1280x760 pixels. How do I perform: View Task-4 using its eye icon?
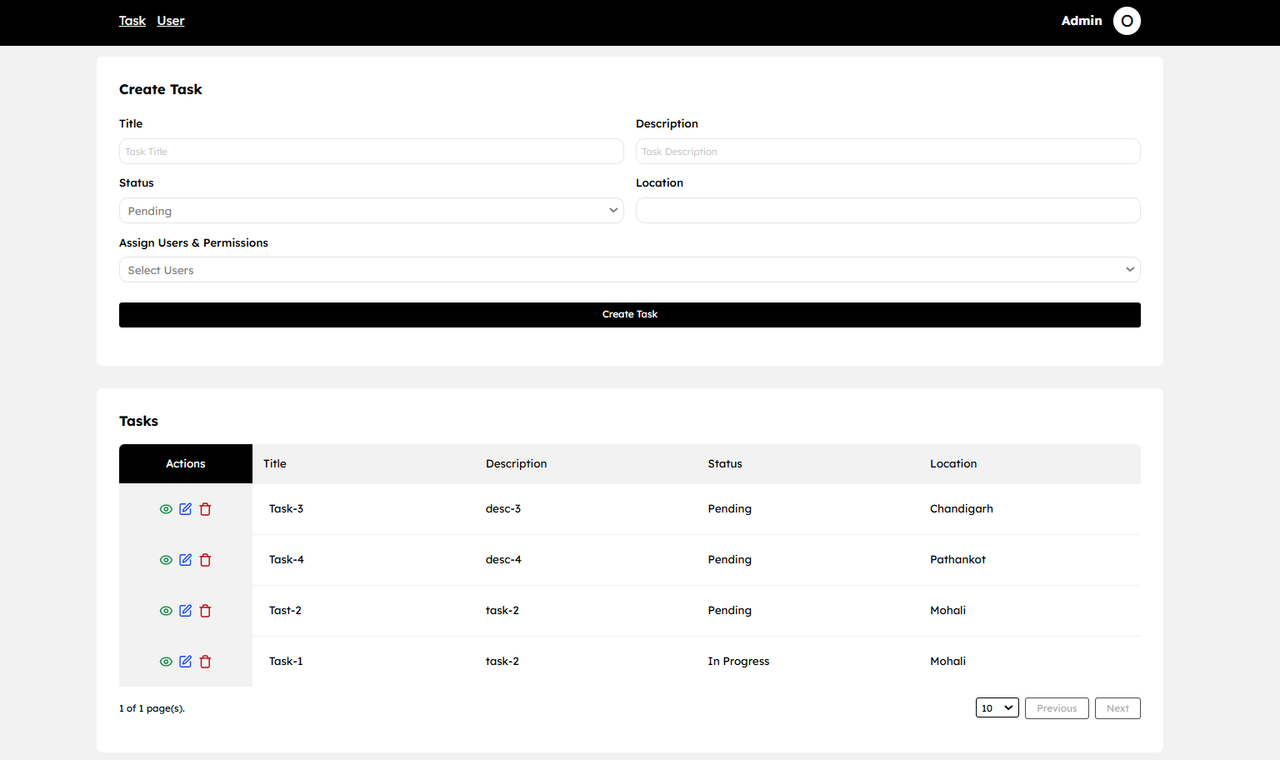pos(166,560)
